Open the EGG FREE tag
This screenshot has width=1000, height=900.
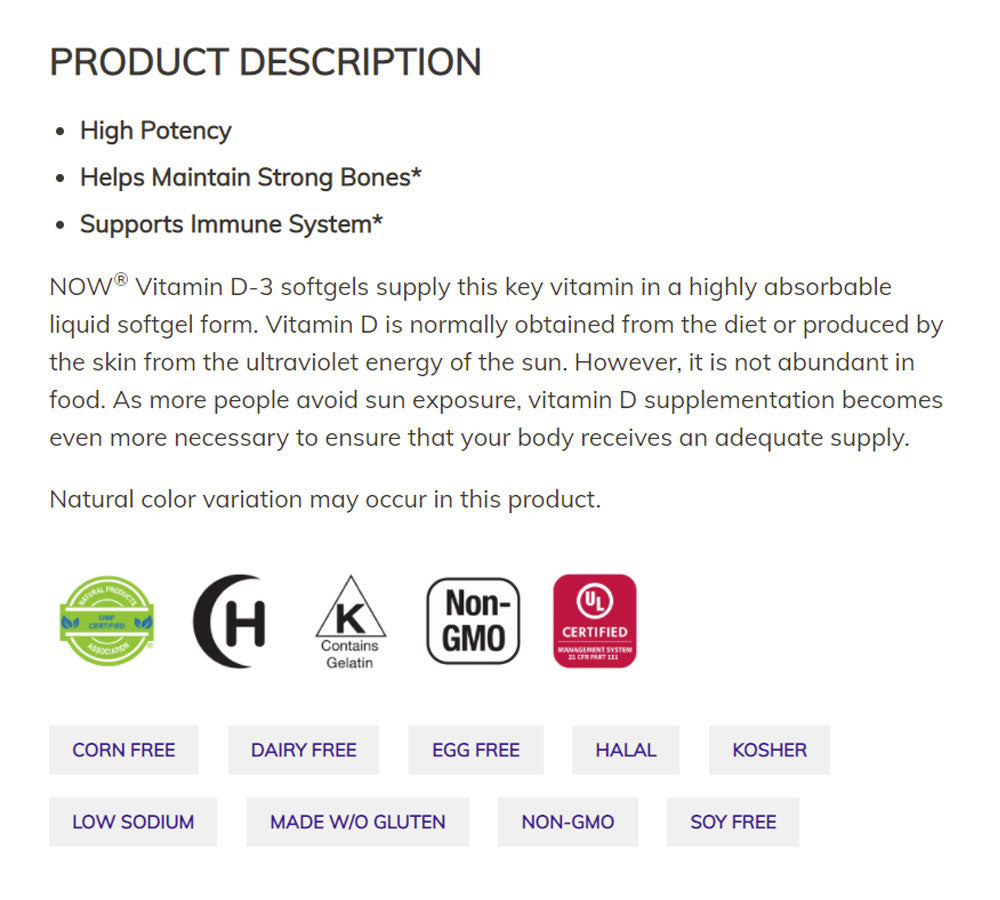(x=476, y=750)
